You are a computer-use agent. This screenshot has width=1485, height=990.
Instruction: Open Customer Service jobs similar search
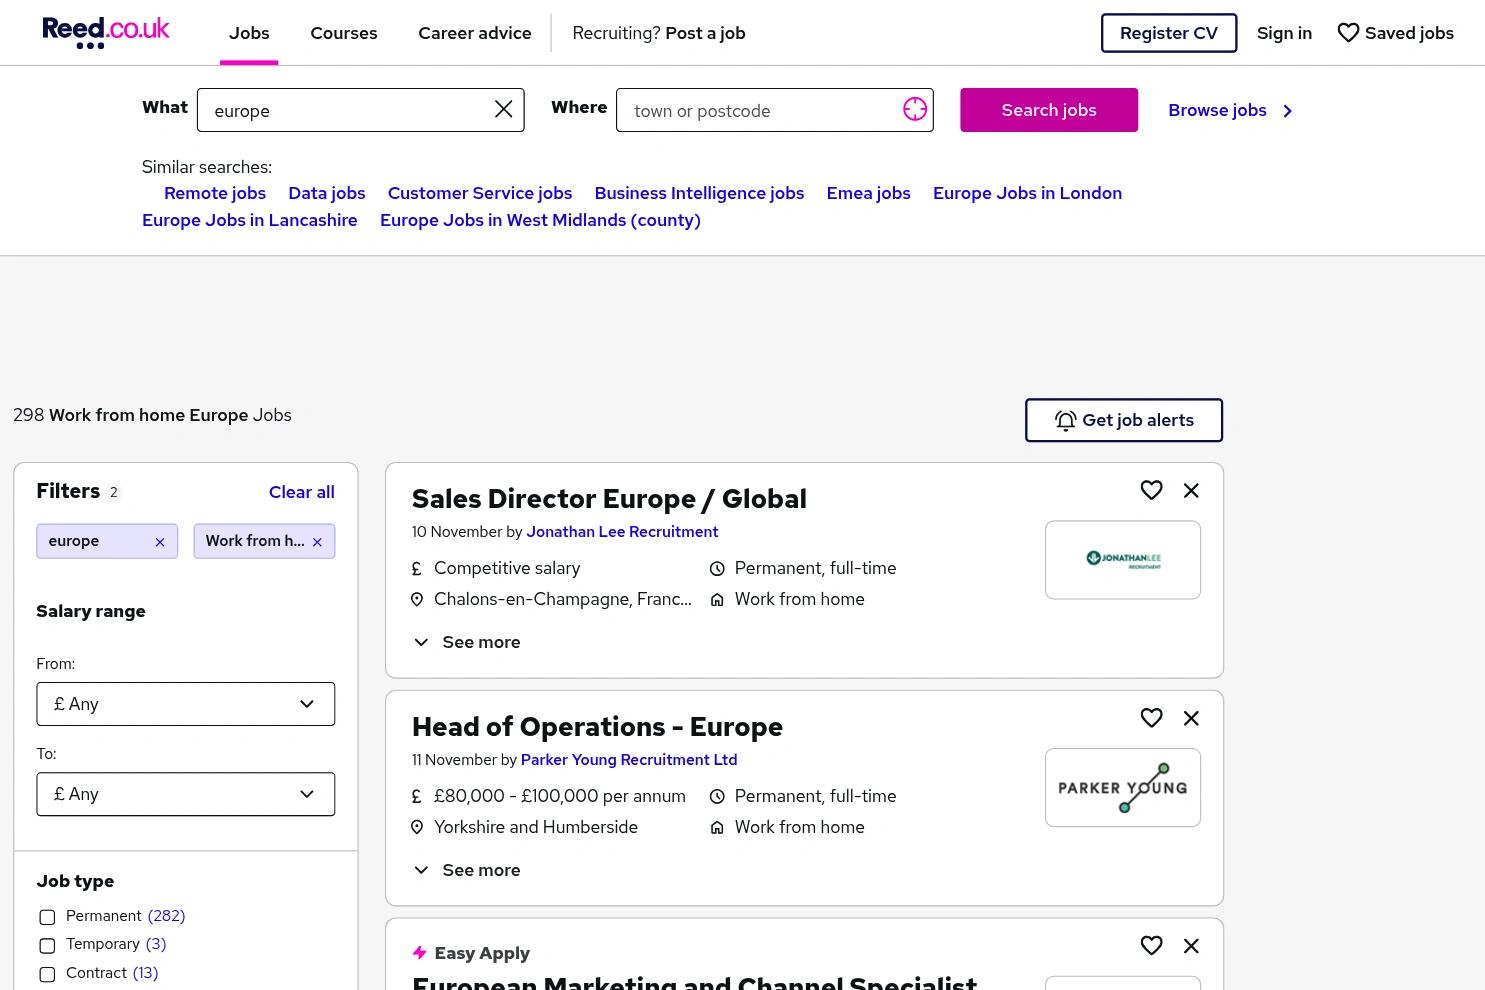(480, 193)
